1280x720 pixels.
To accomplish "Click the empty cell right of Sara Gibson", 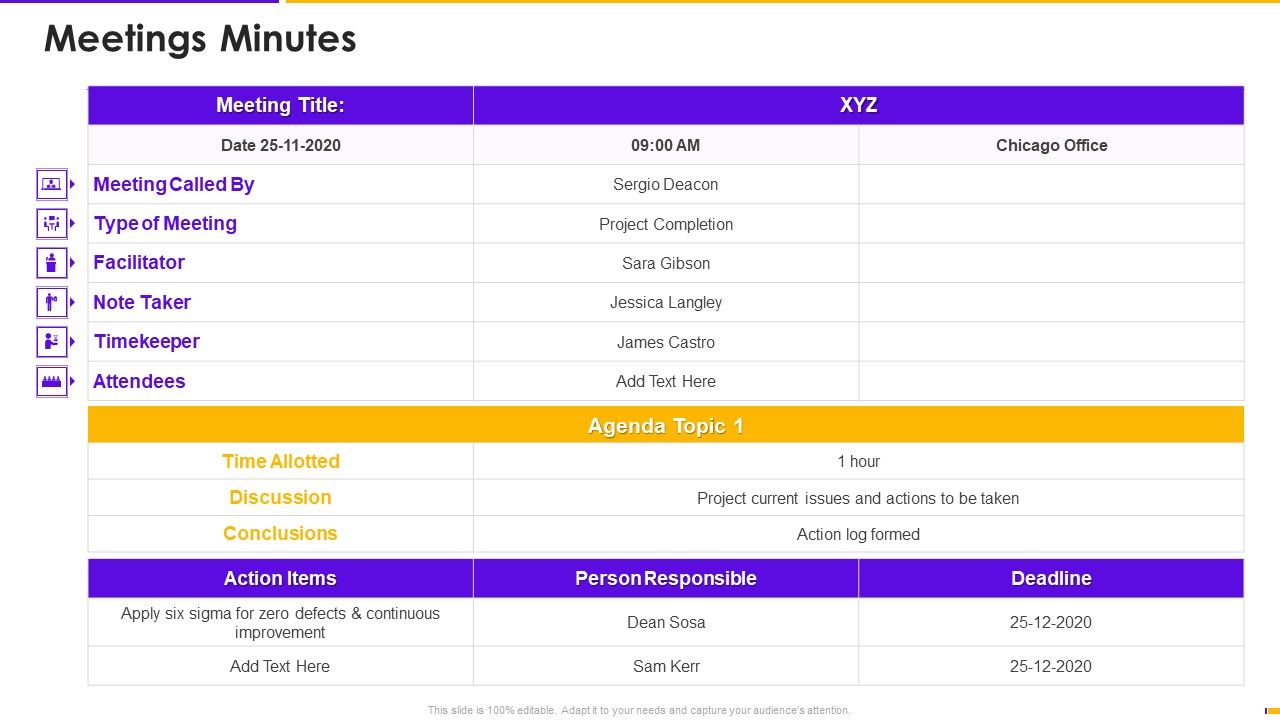I will (1052, 263).
